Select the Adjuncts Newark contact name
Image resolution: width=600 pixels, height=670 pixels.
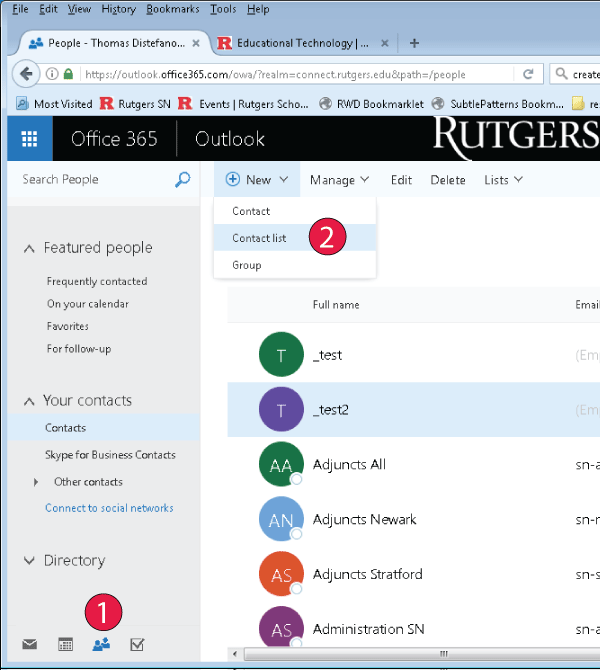[x=364, y=519]
